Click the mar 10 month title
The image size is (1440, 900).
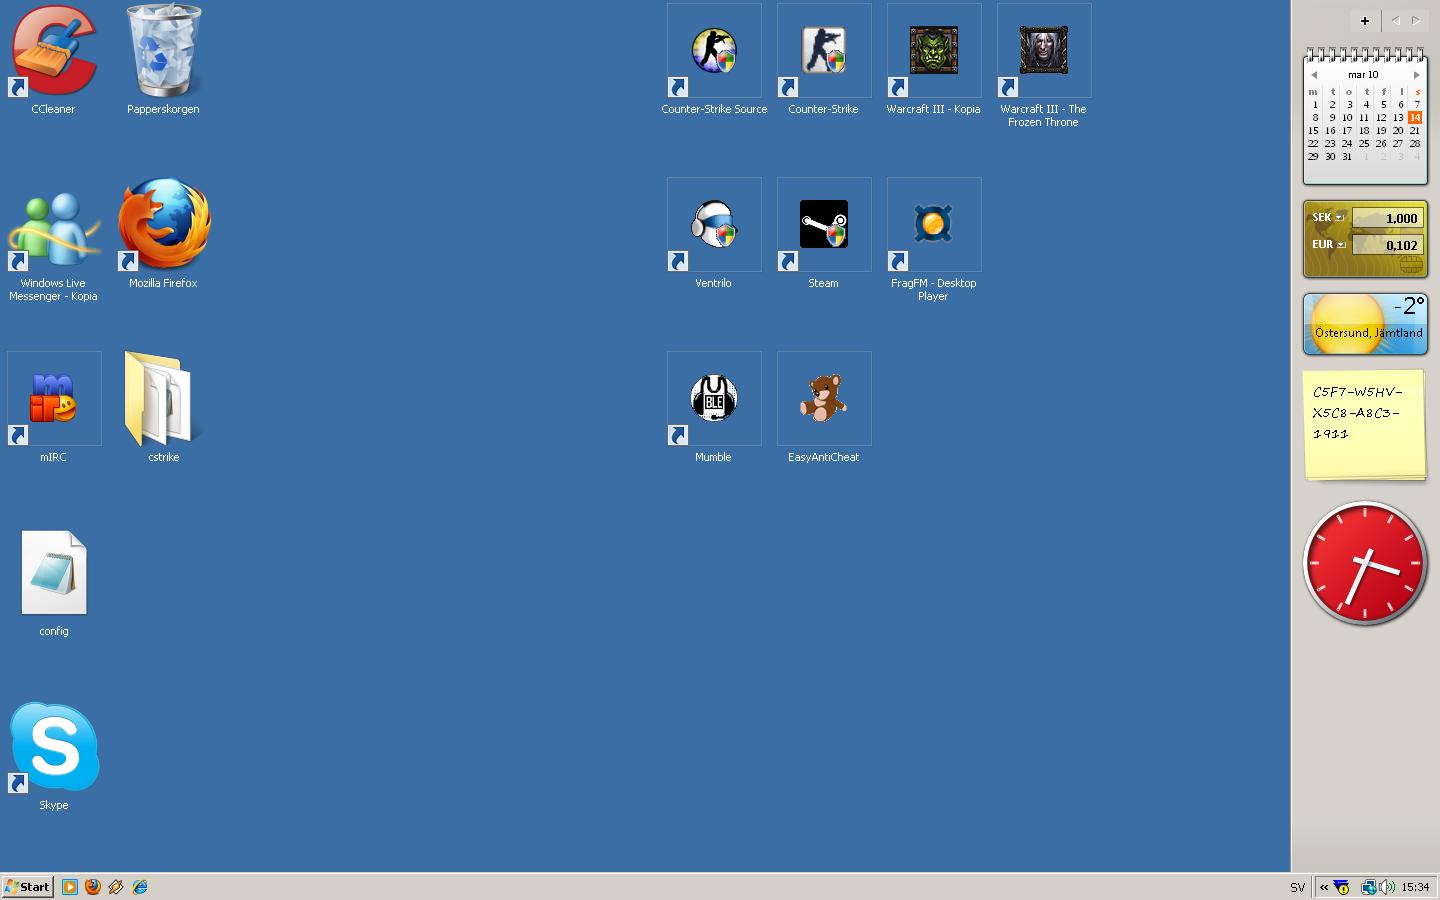tap(1363, 75)
